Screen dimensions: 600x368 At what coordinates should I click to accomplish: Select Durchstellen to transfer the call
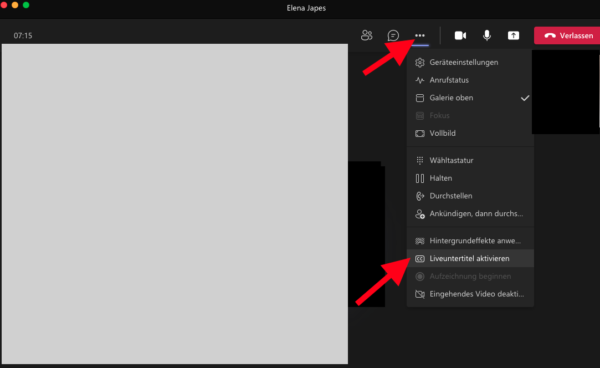[470, 196]
